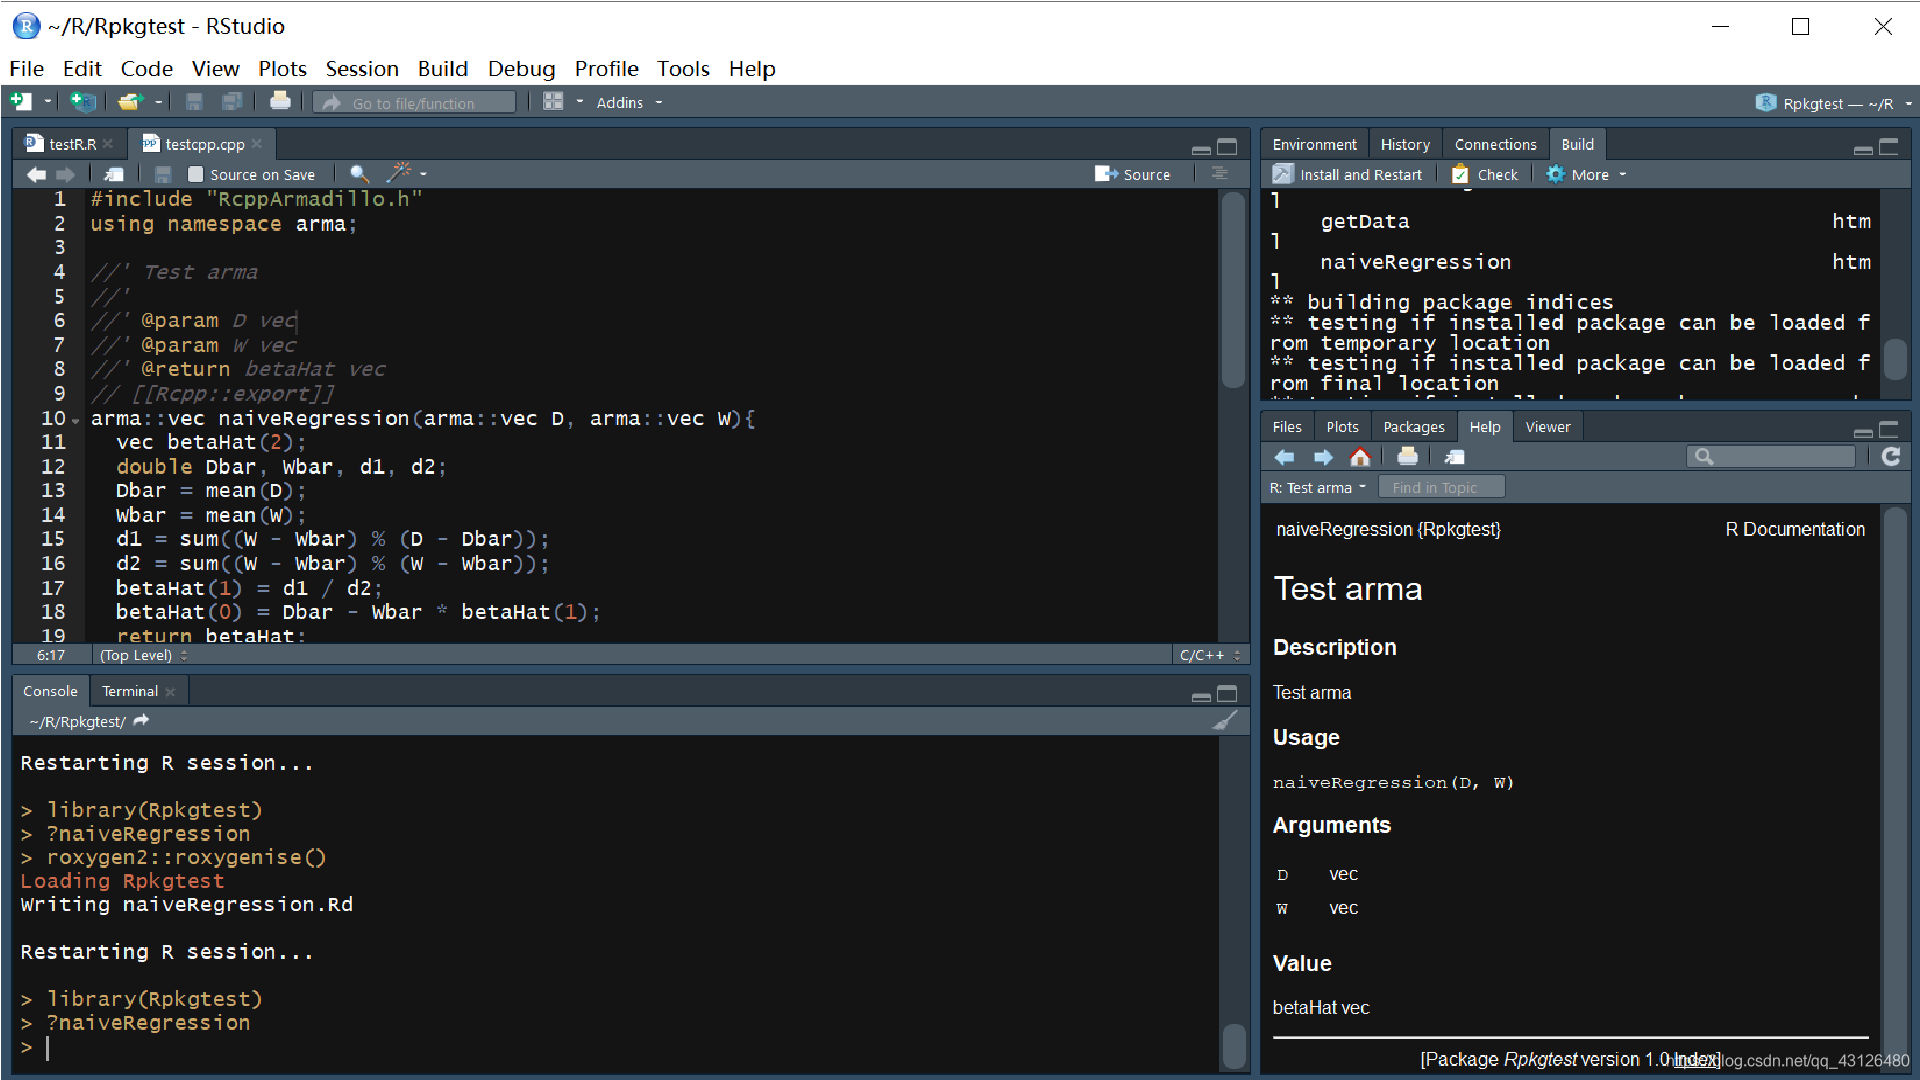Clear the console with broom icon
1920x1080 pixels.
tap(1225, 721)
